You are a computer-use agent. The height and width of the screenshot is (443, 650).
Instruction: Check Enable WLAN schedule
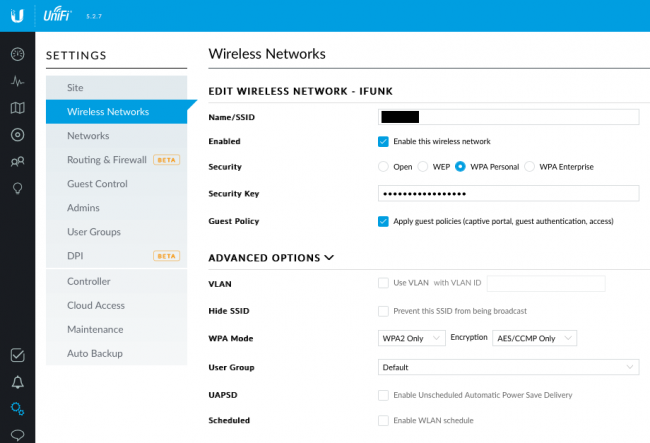click(383, 421)
